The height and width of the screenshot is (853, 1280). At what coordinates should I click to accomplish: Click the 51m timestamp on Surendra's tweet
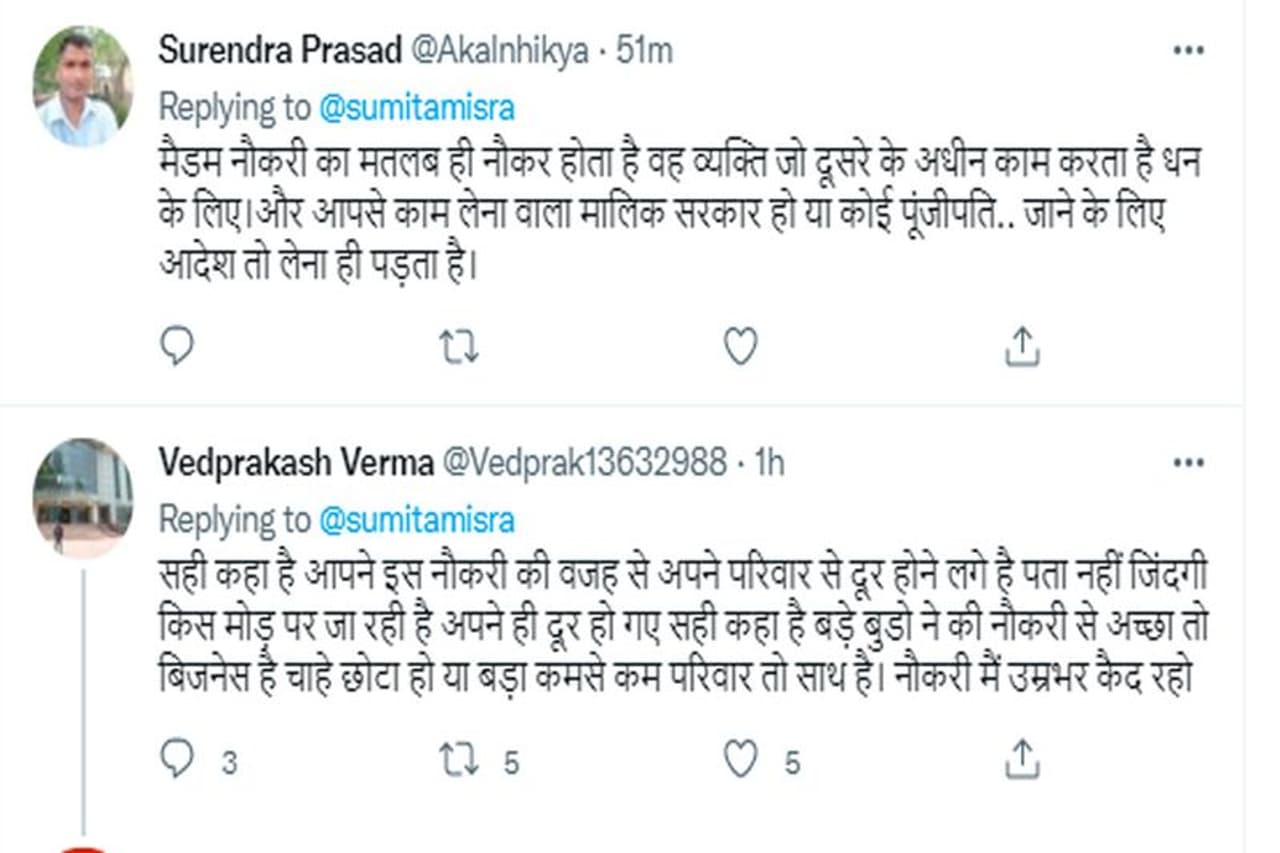[x=645, y=52]
